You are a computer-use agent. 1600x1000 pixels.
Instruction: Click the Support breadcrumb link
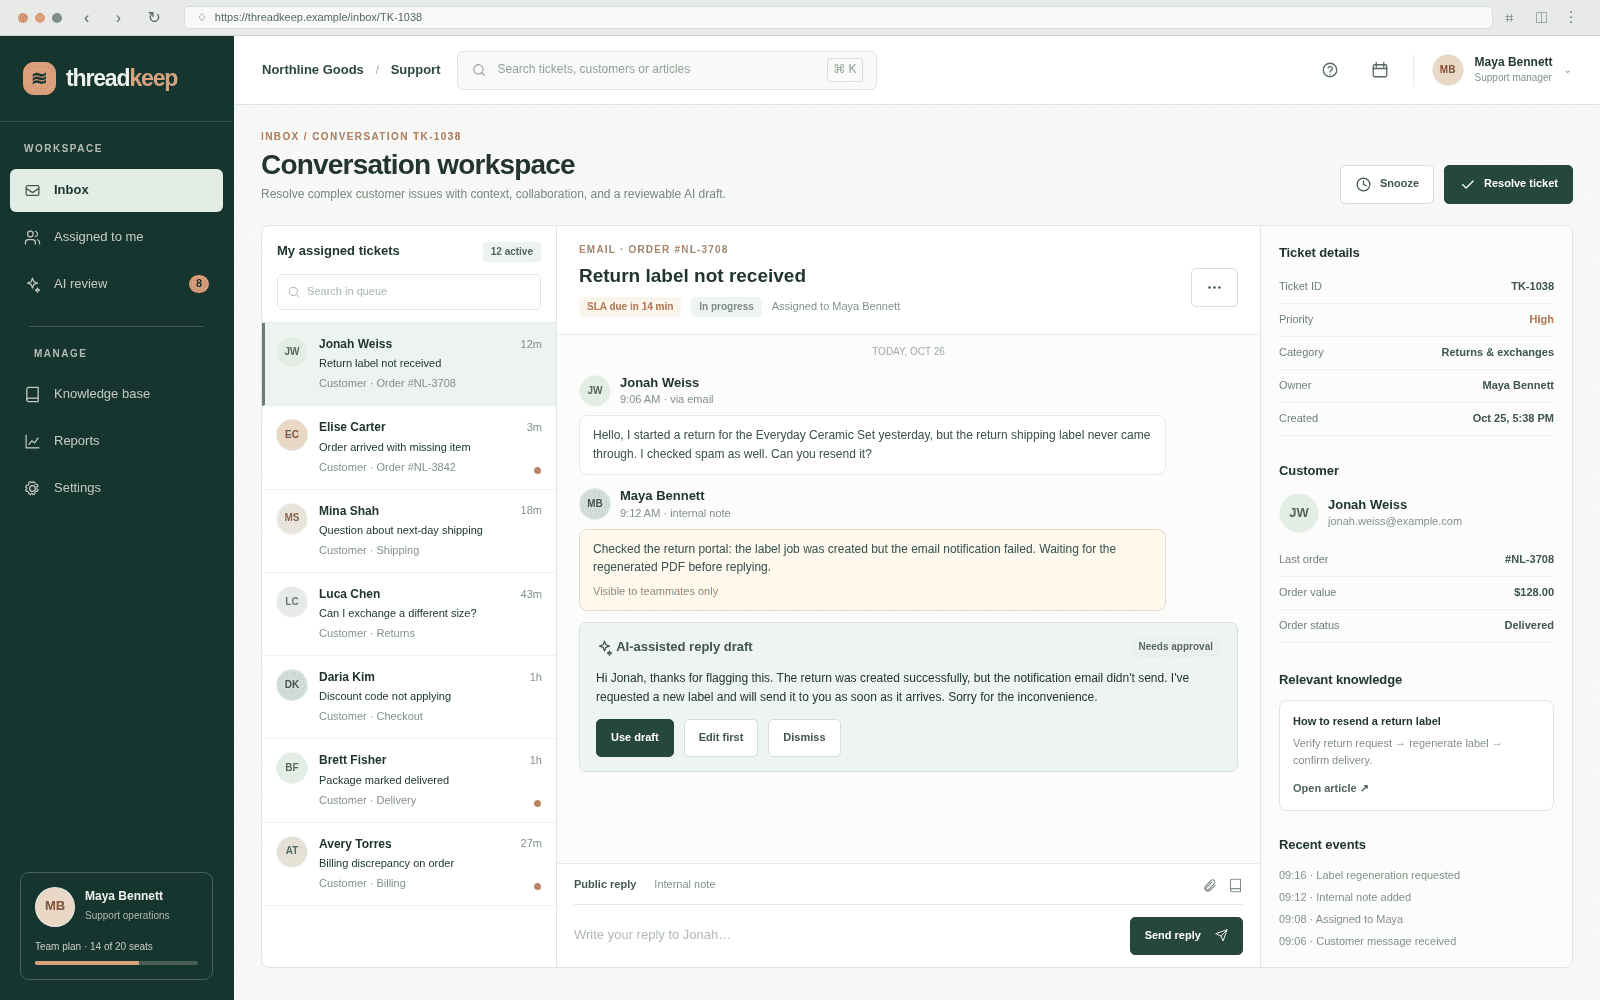tap(415, 70)
